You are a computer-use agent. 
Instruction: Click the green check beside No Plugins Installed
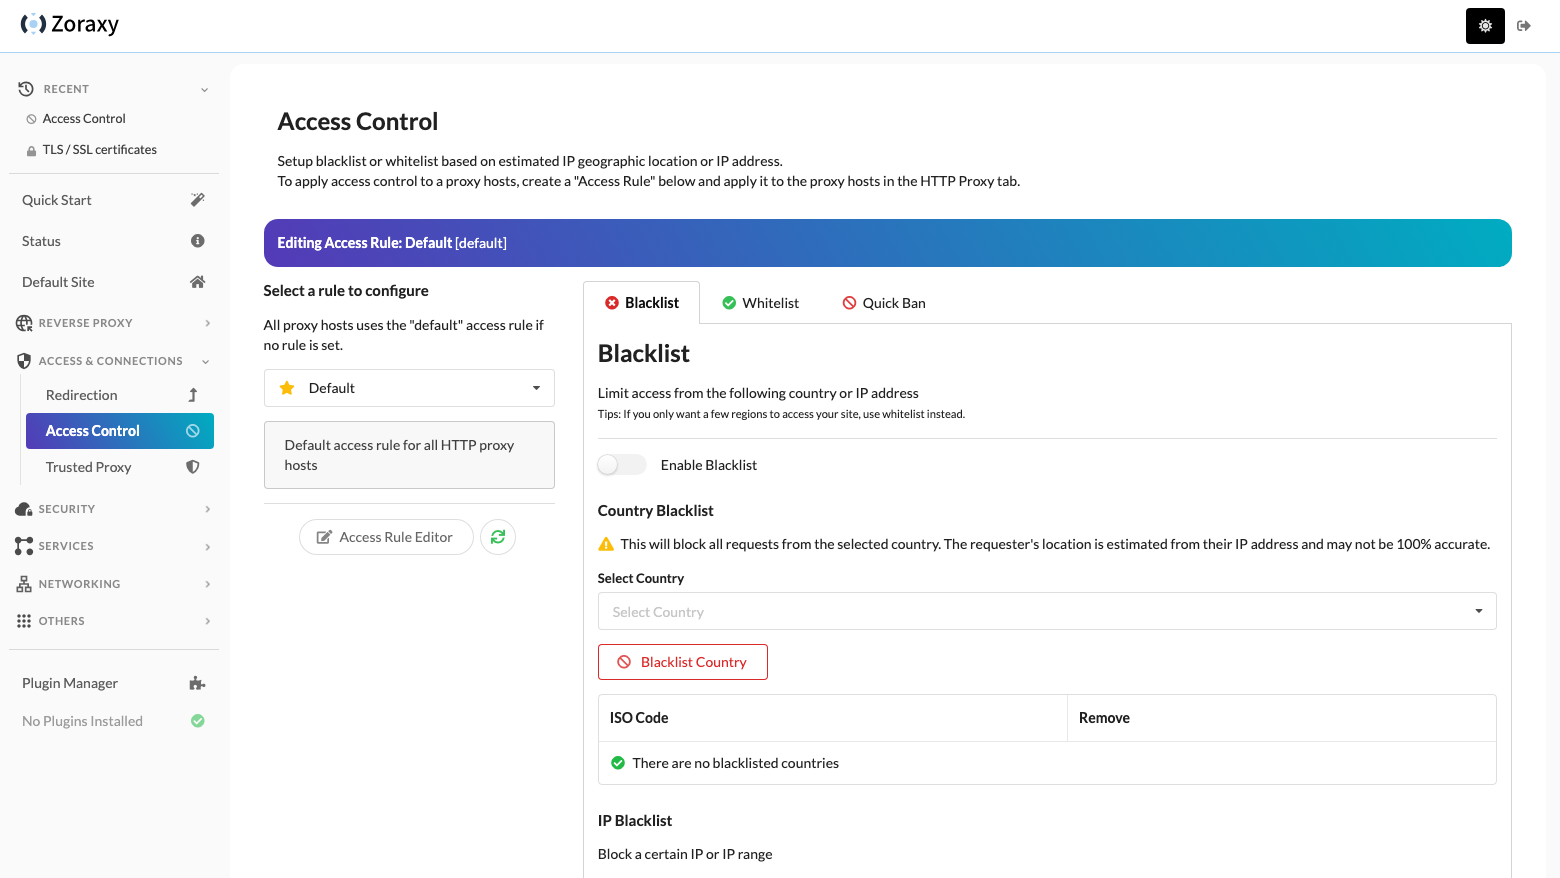(x=198, y=721)
